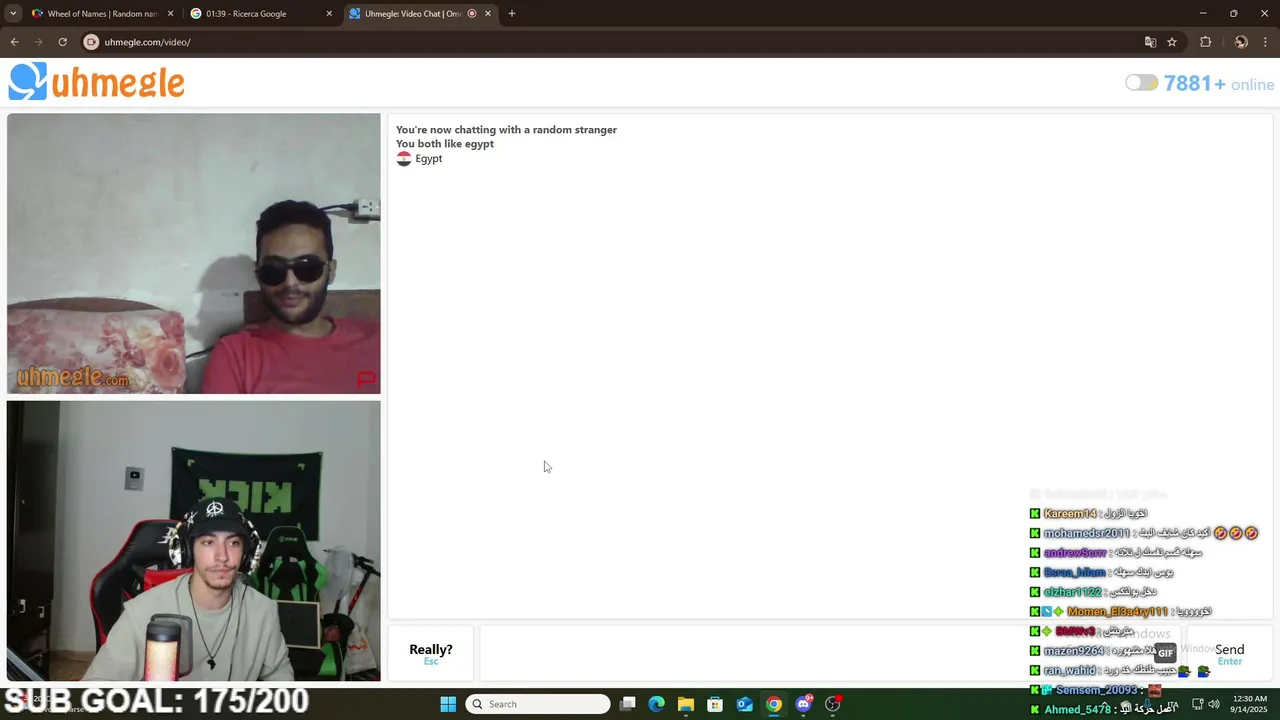
Task: Open the browser Extensions puzzle icon
Action: [1205, 42]
